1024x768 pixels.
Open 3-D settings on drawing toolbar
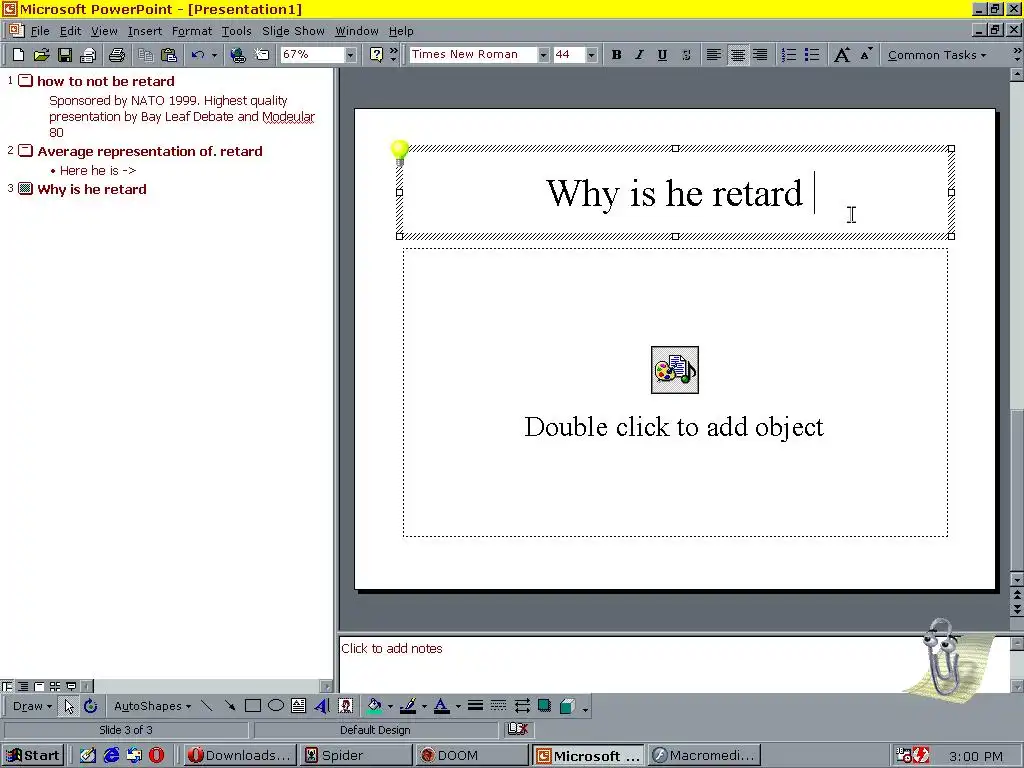tap(568, 706)
